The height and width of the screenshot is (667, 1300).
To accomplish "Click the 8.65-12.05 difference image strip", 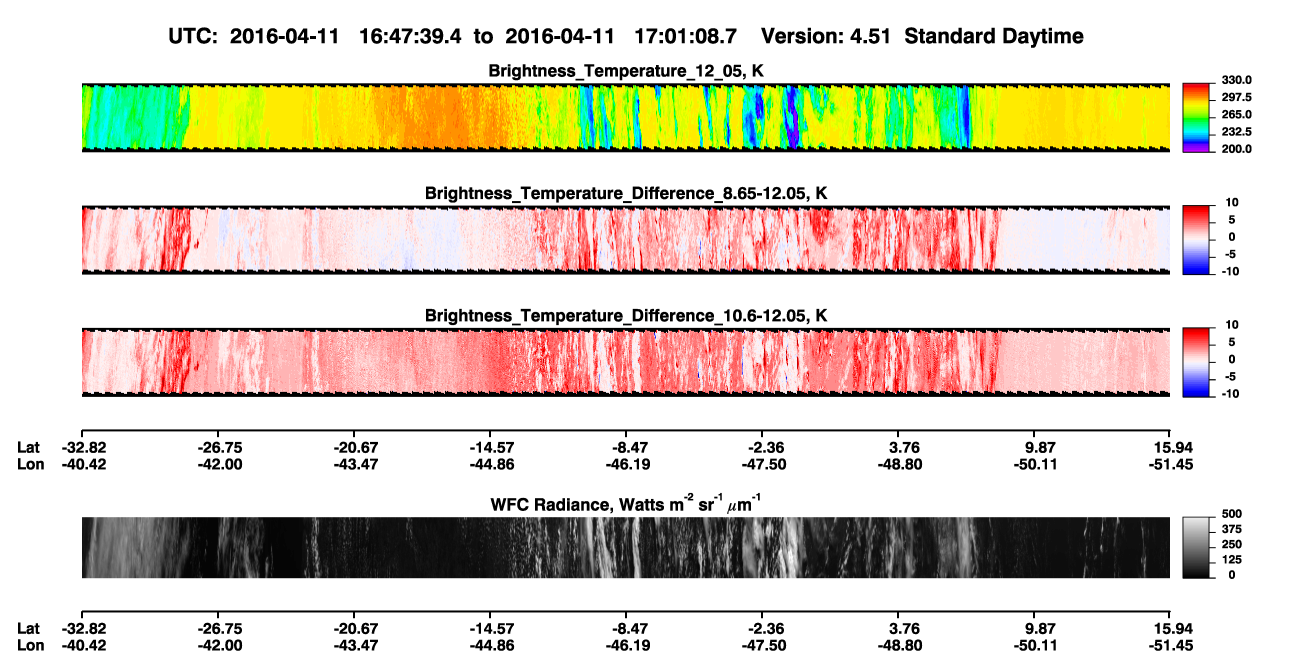I will [x=625, y=239].
